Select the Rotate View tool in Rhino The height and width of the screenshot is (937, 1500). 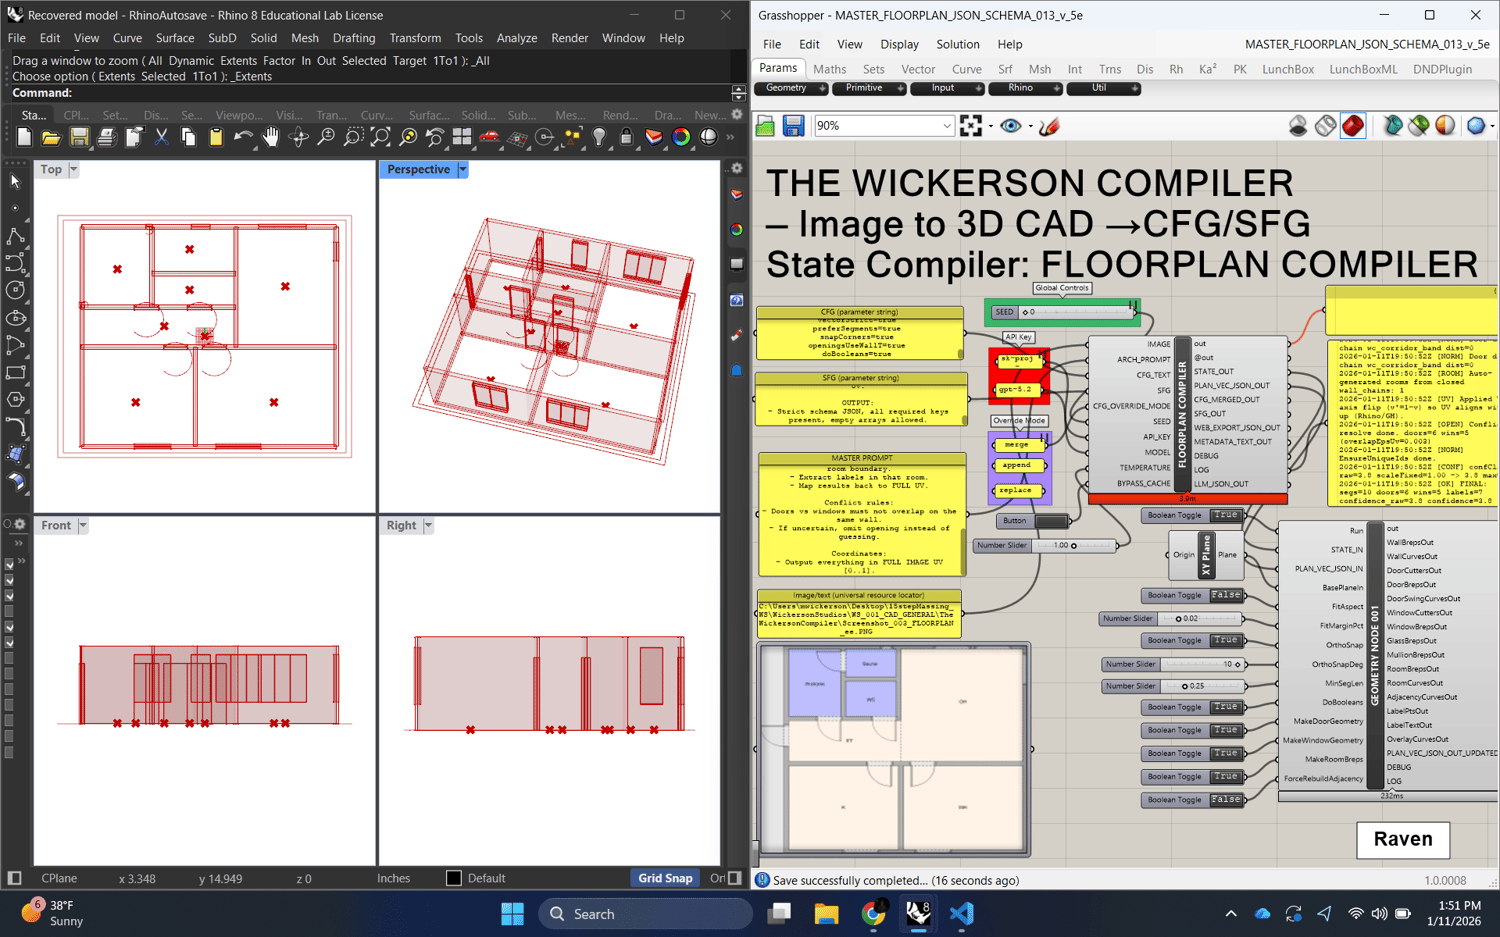tap(298, 137)
